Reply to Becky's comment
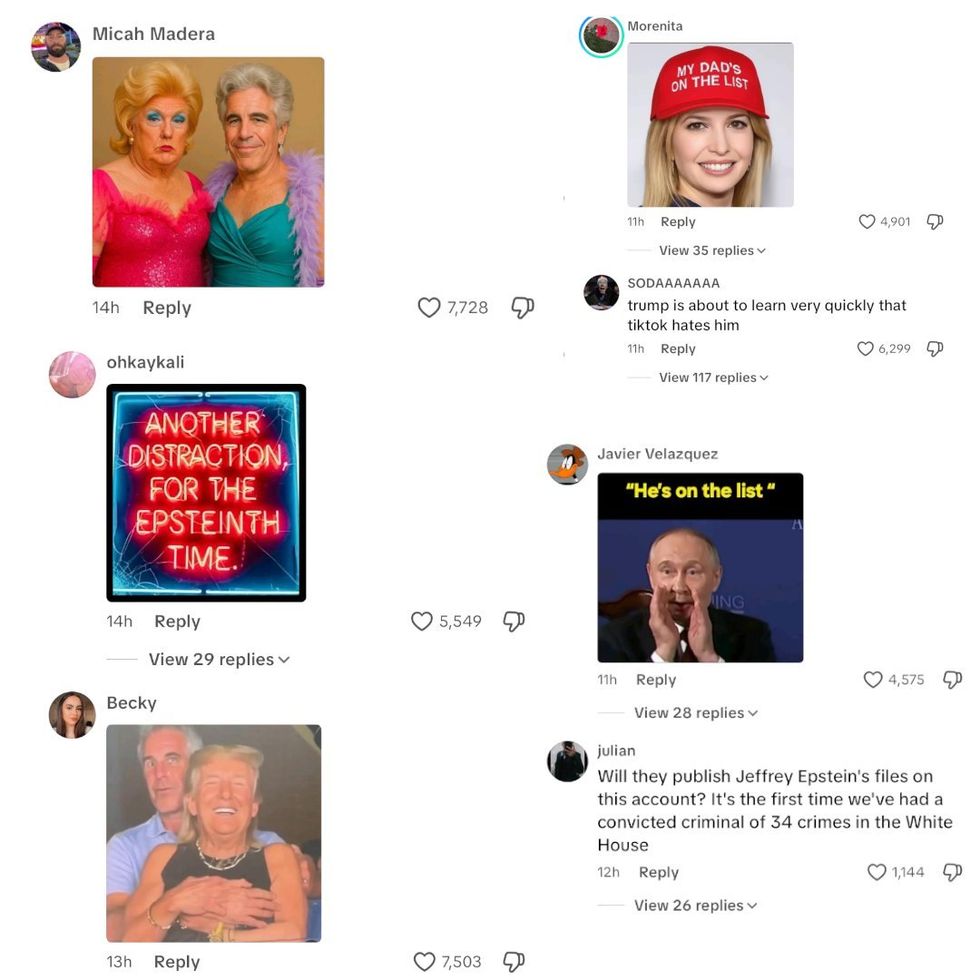 pyautogui.click(x=177, y=961)
